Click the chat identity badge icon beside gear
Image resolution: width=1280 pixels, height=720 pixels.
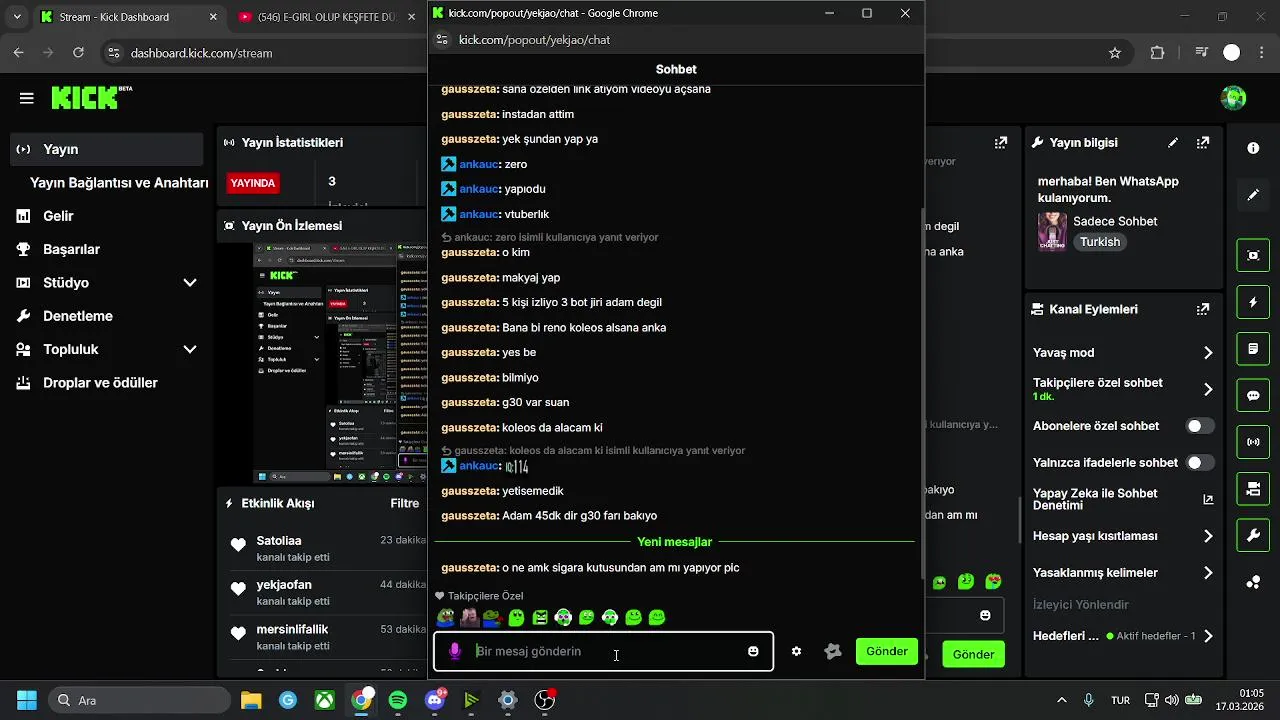[833, 651]
